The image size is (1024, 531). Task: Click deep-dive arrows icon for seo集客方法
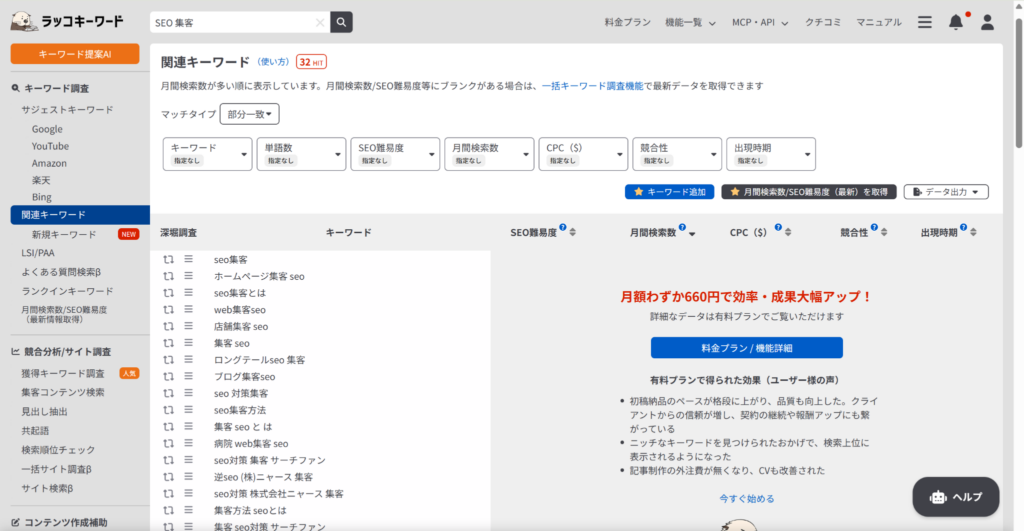coord(168,410)
